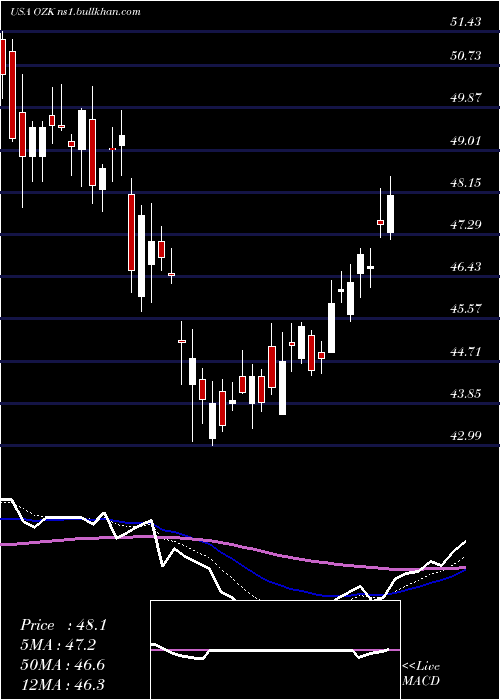
Task: Click the 46.43 price axis label
Action: tap(466, 267)
